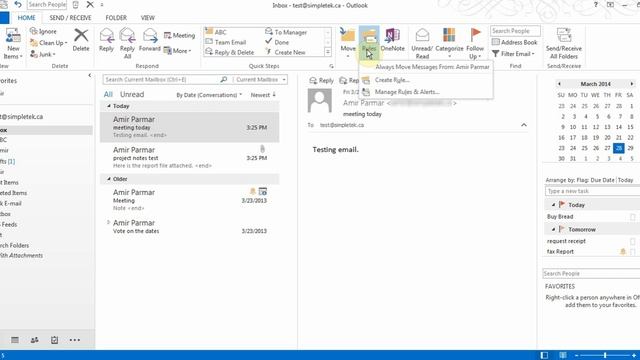Reply with a Meeting
640x360 pixels.
coord(179,36)
